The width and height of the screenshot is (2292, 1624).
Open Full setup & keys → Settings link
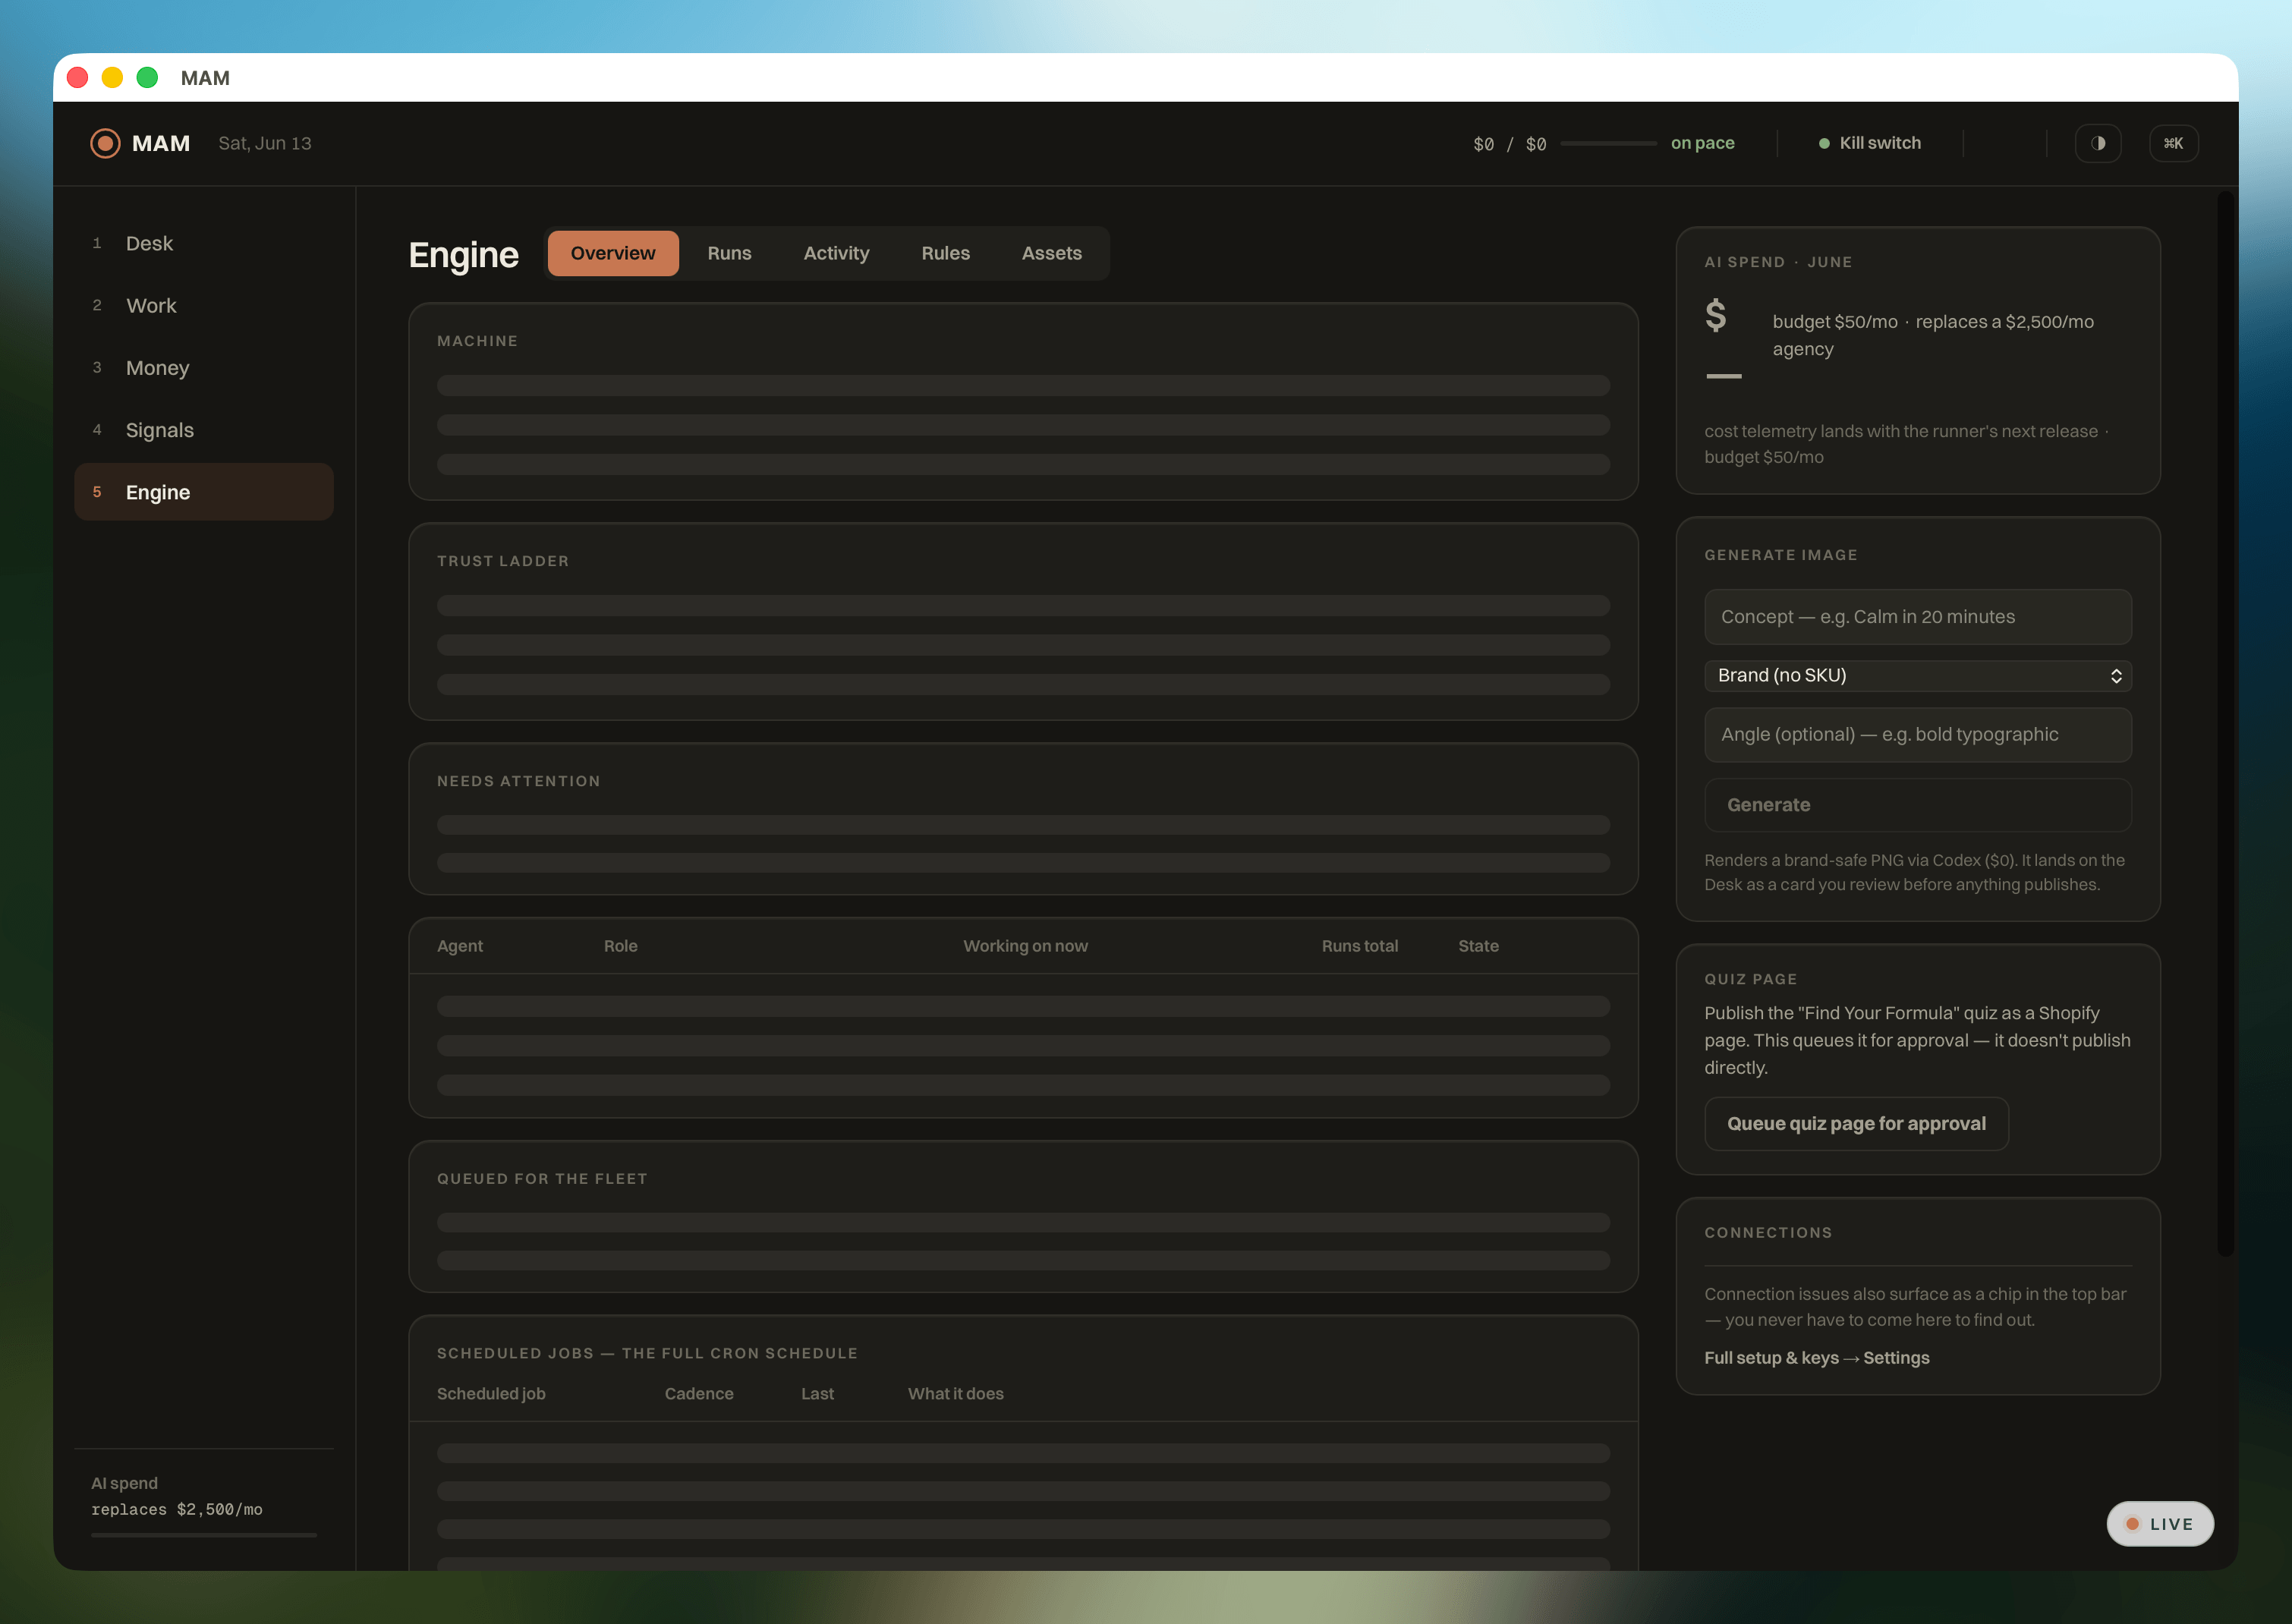[x=1816, y=1358]
